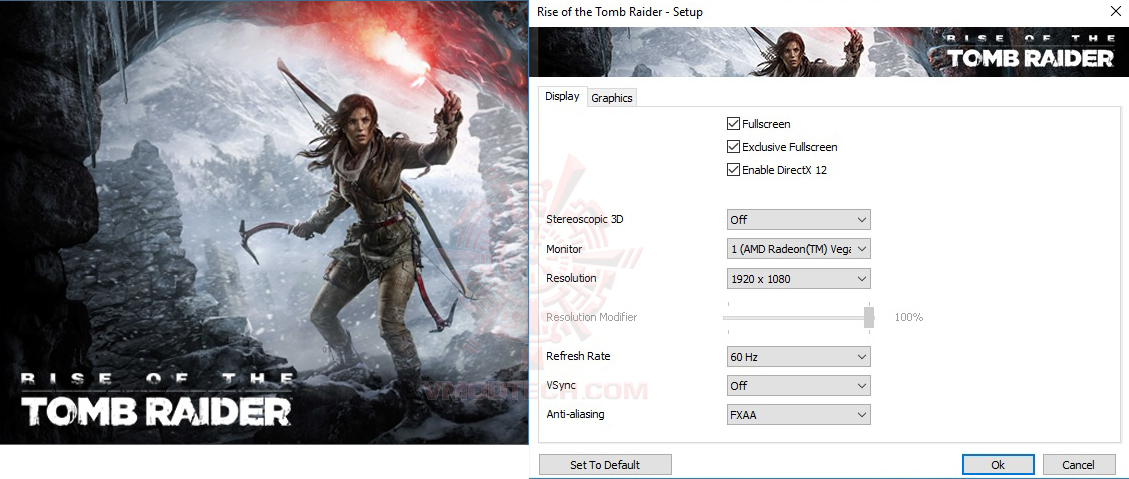1129x479 pixels.
Task: Click the 100% resolution modifier value
Action: (909, 317)
